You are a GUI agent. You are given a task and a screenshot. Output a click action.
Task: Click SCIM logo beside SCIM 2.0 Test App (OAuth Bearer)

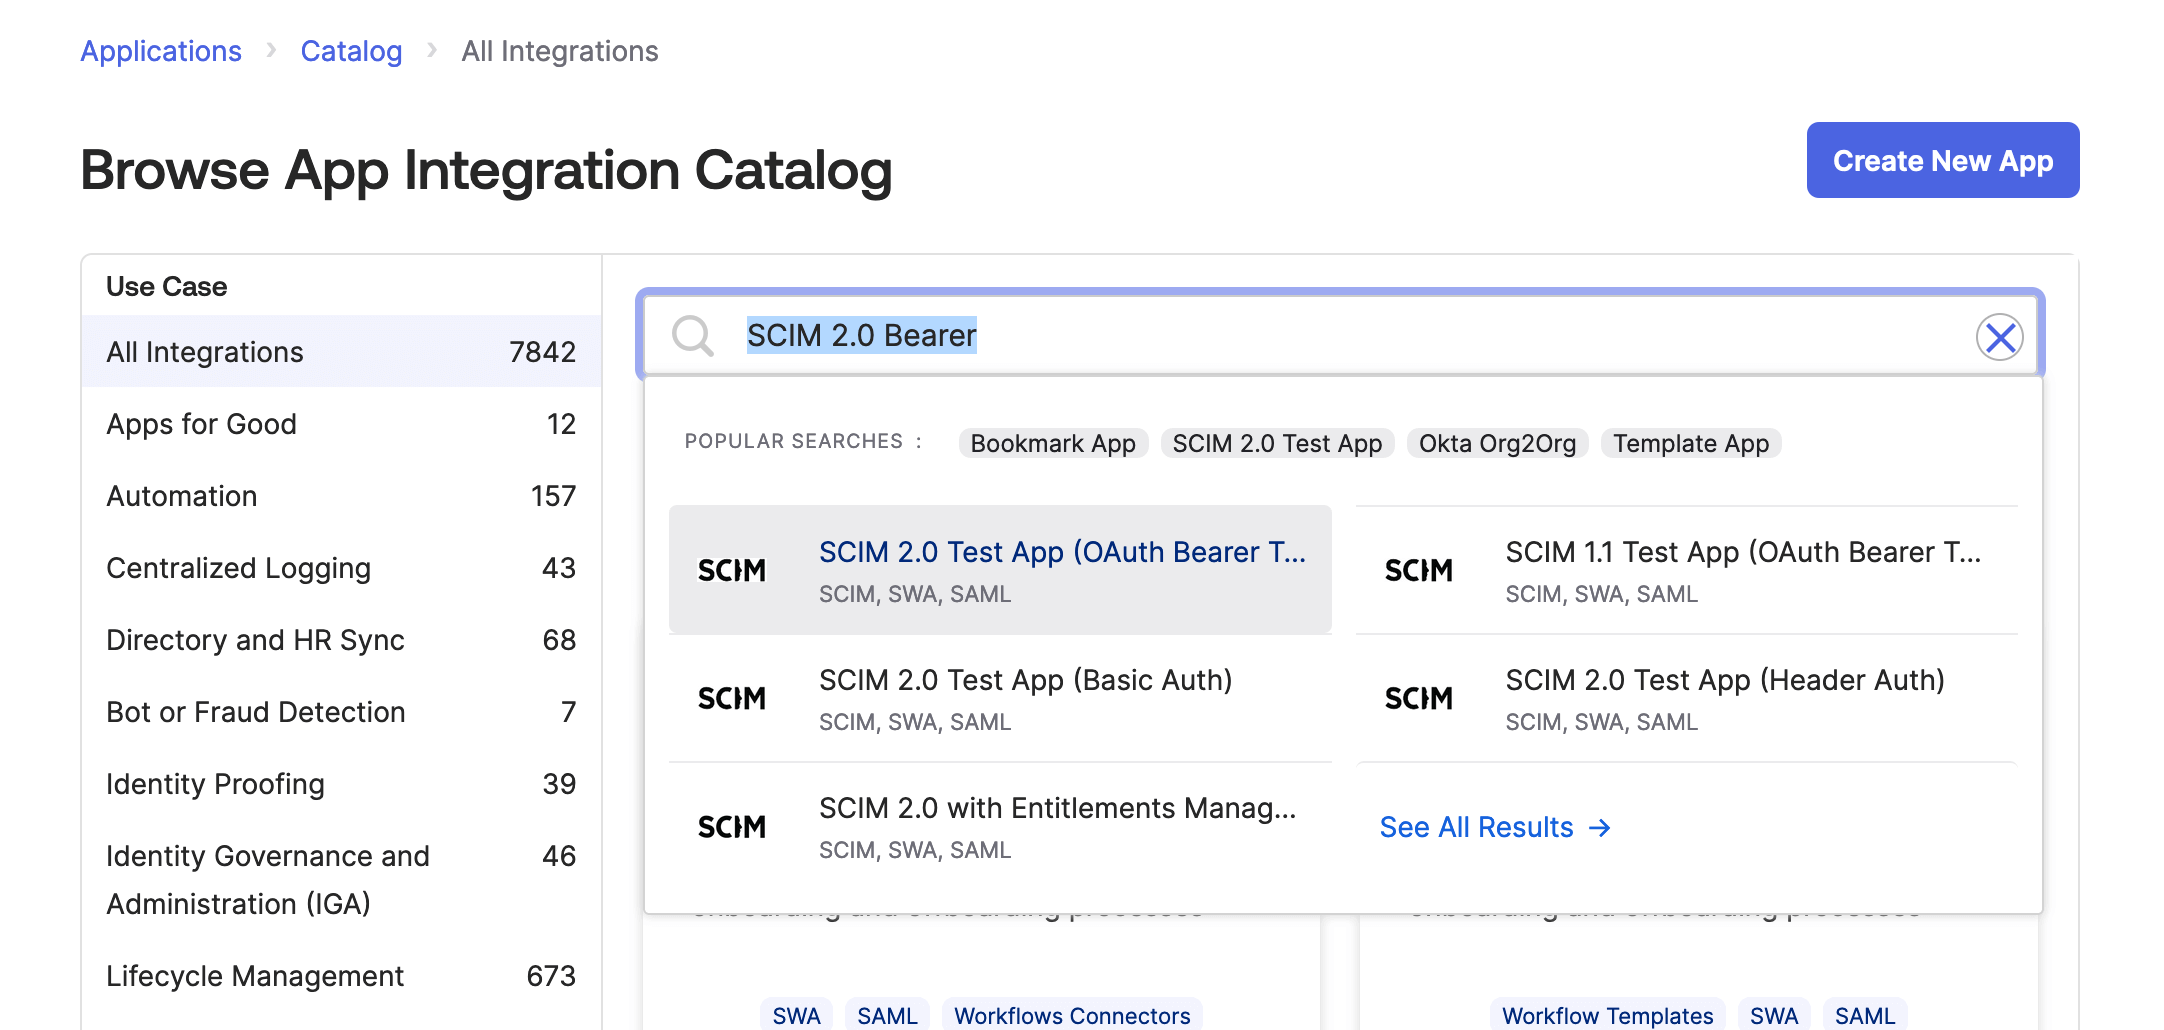[733, 570]
